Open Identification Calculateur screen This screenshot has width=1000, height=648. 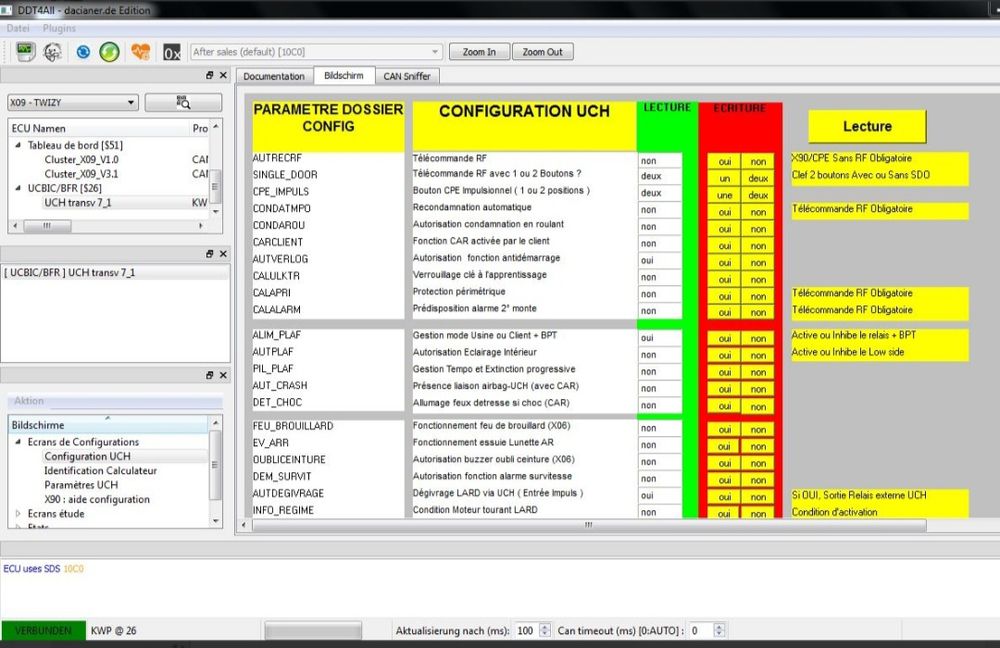pyautogui.click(x=100, y=471)
